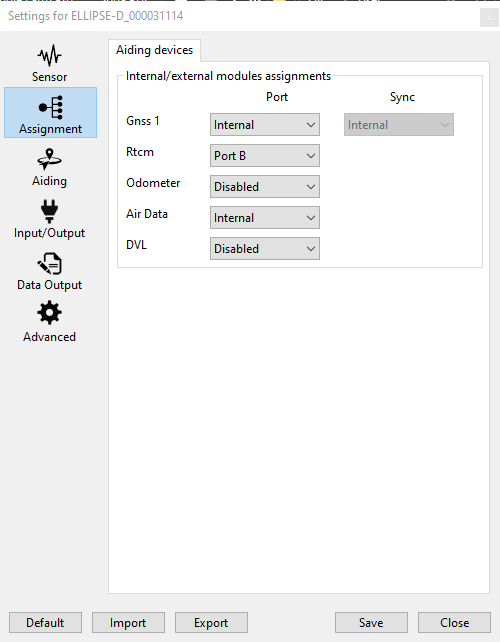Expand the Gnss 1 Port dropdown

(265, 124)
